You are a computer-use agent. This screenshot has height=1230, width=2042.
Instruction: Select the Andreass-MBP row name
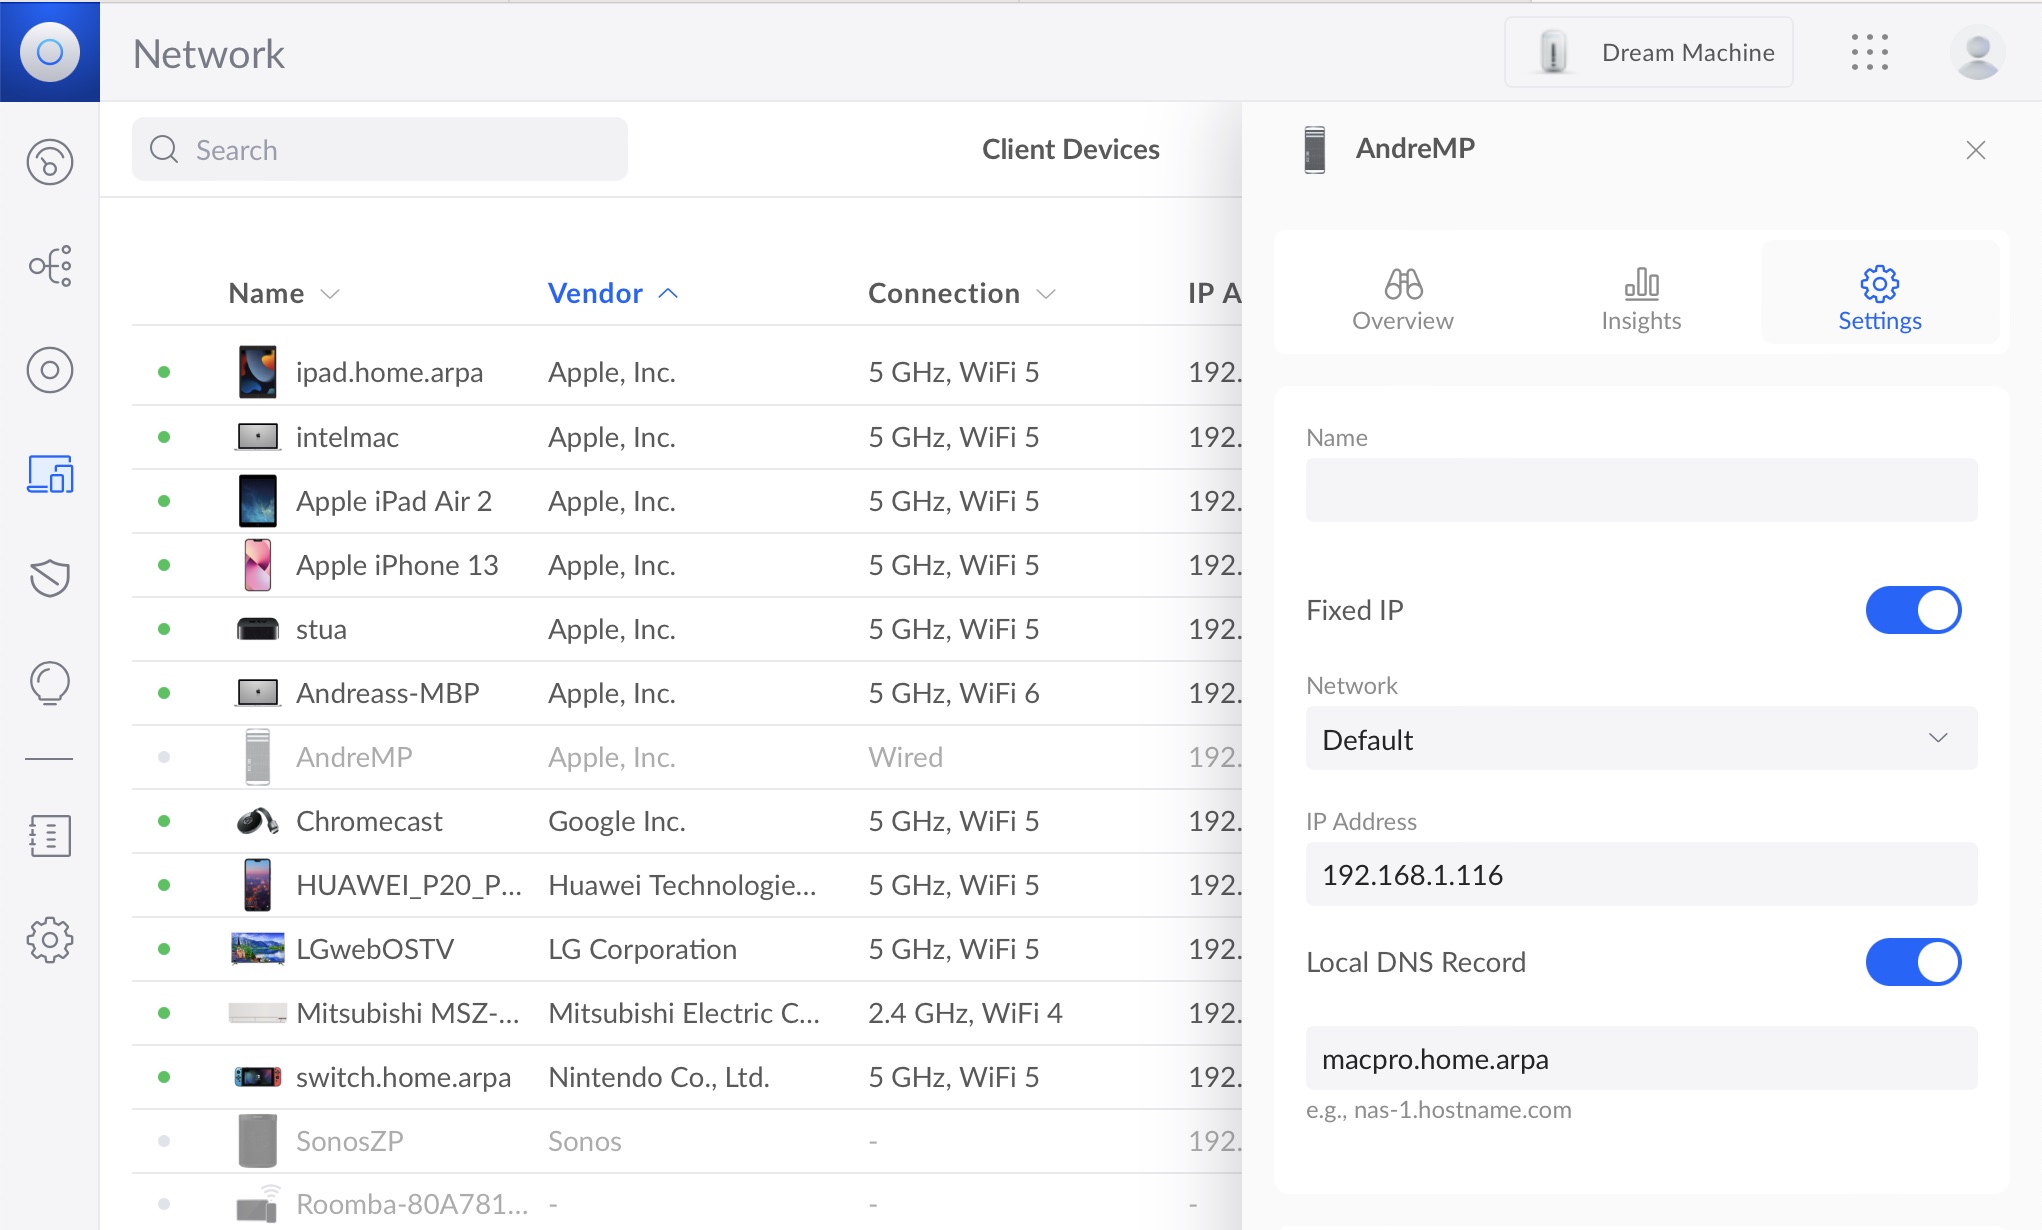pos(388,693)
